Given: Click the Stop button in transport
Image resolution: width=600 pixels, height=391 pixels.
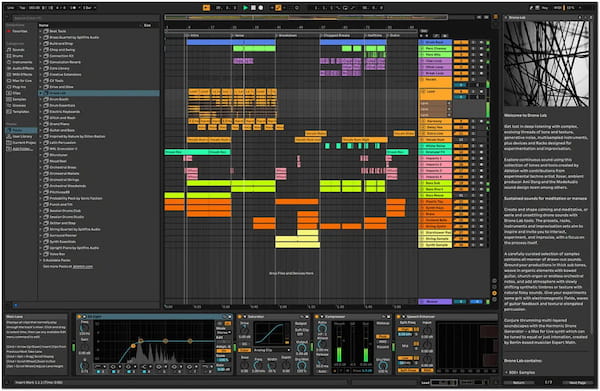Looking at the screenshot, I should [x=253, y=8].
